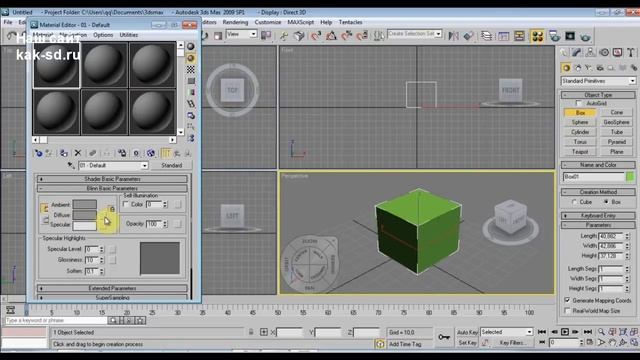The image size is (640, 360).
Task: Open the Motion panel tab
Action: click(604, 52)
